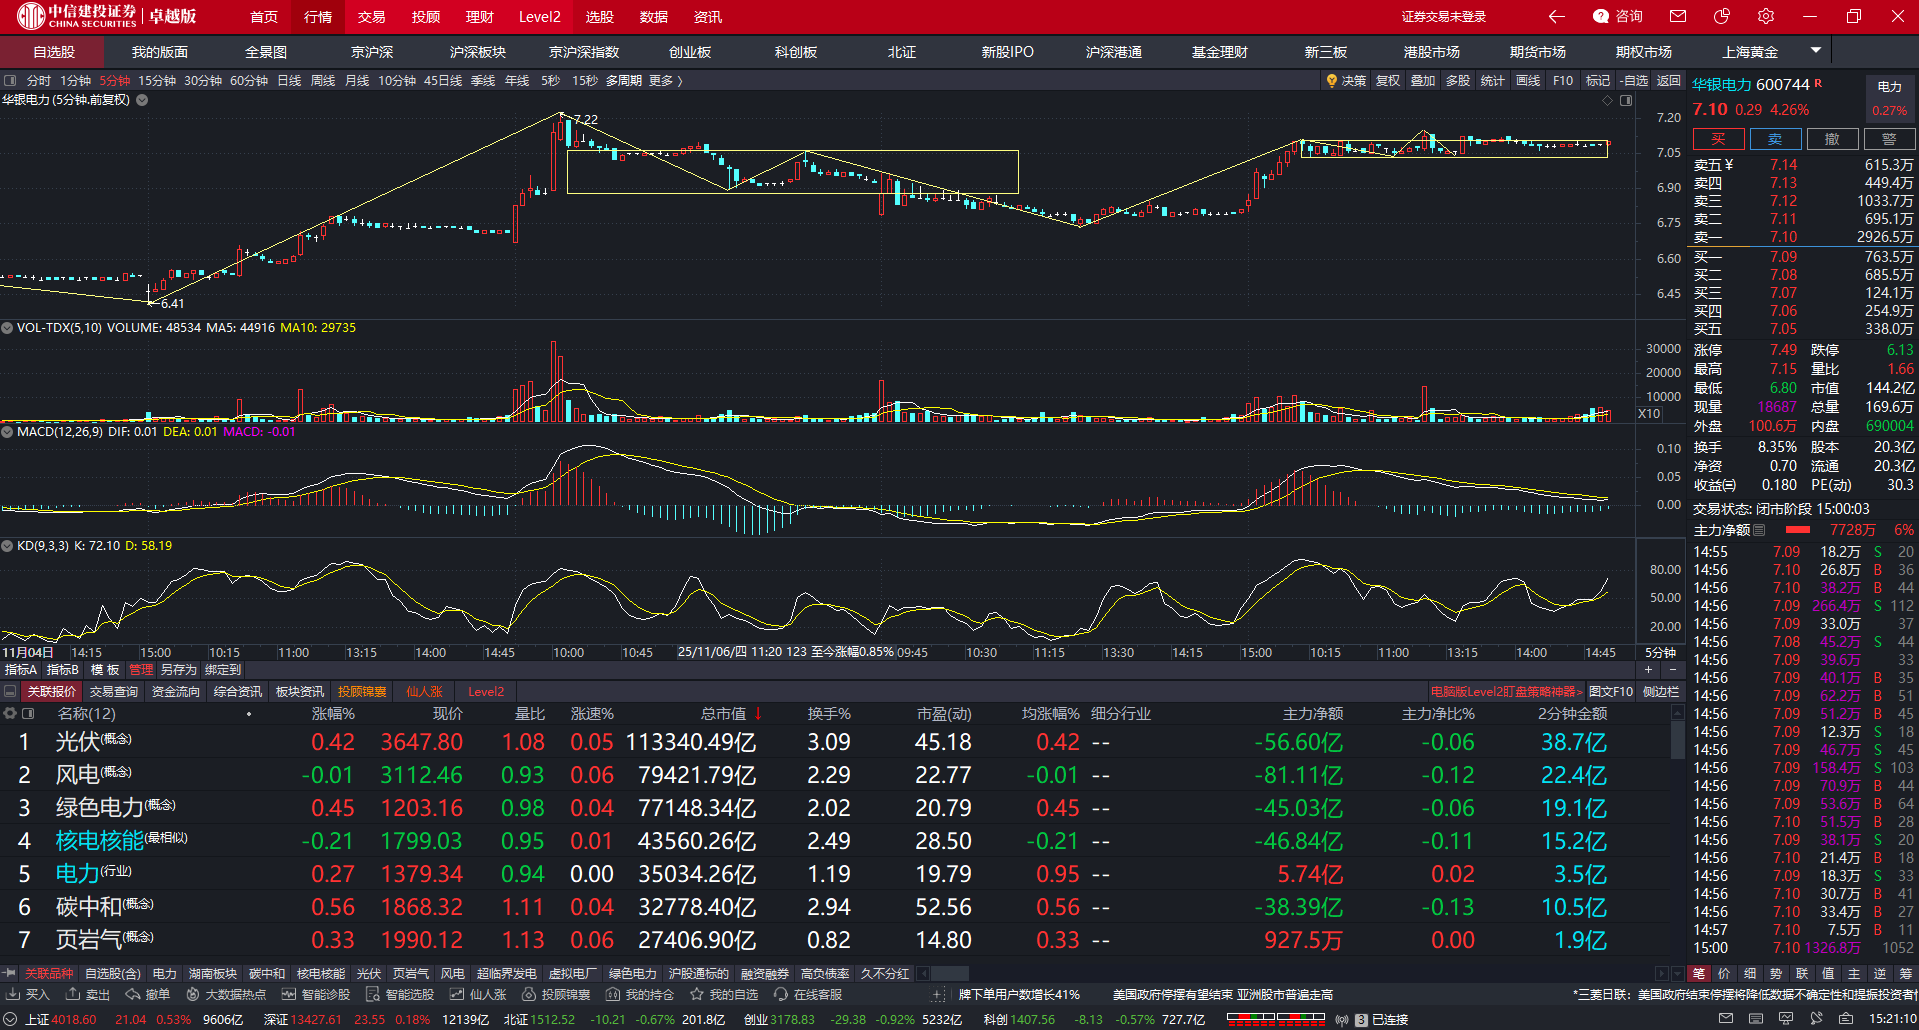
Task: Click the 图文F10 button
Action: (1611, 692)
